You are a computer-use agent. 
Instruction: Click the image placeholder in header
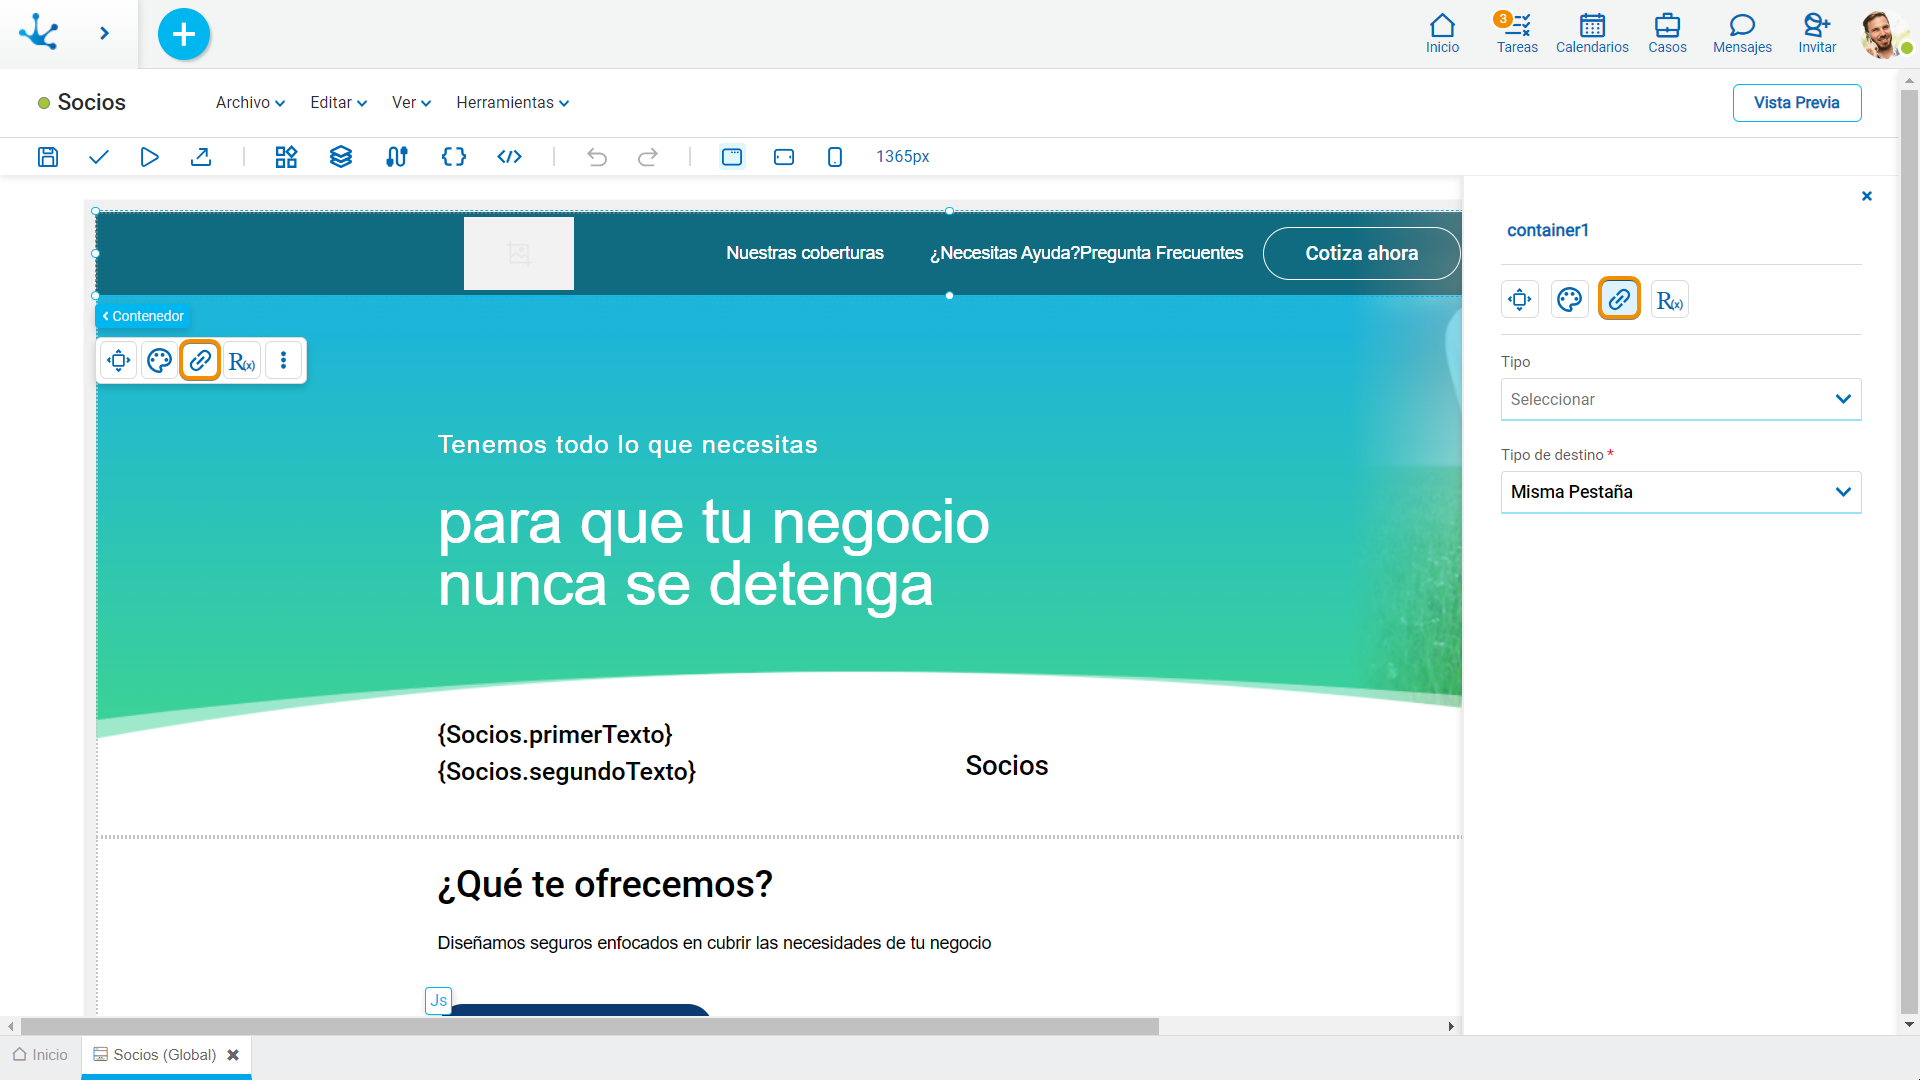pos(519,253)
